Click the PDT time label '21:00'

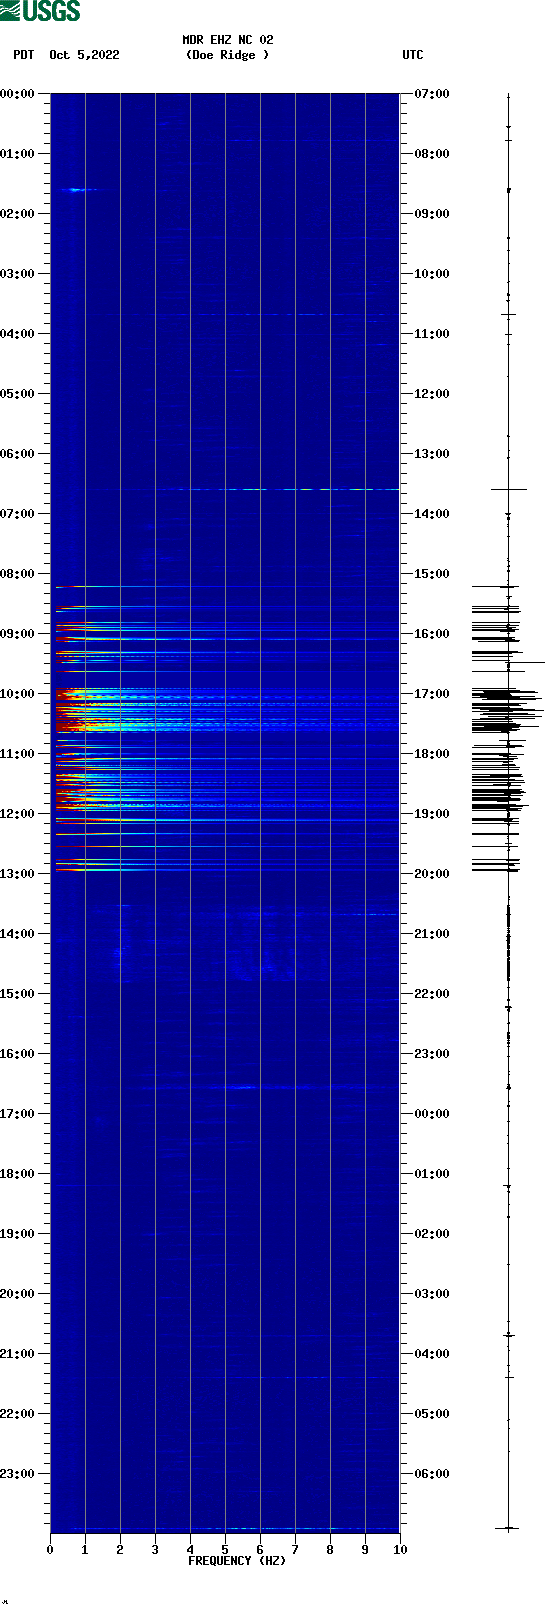tap(17, 1354)
